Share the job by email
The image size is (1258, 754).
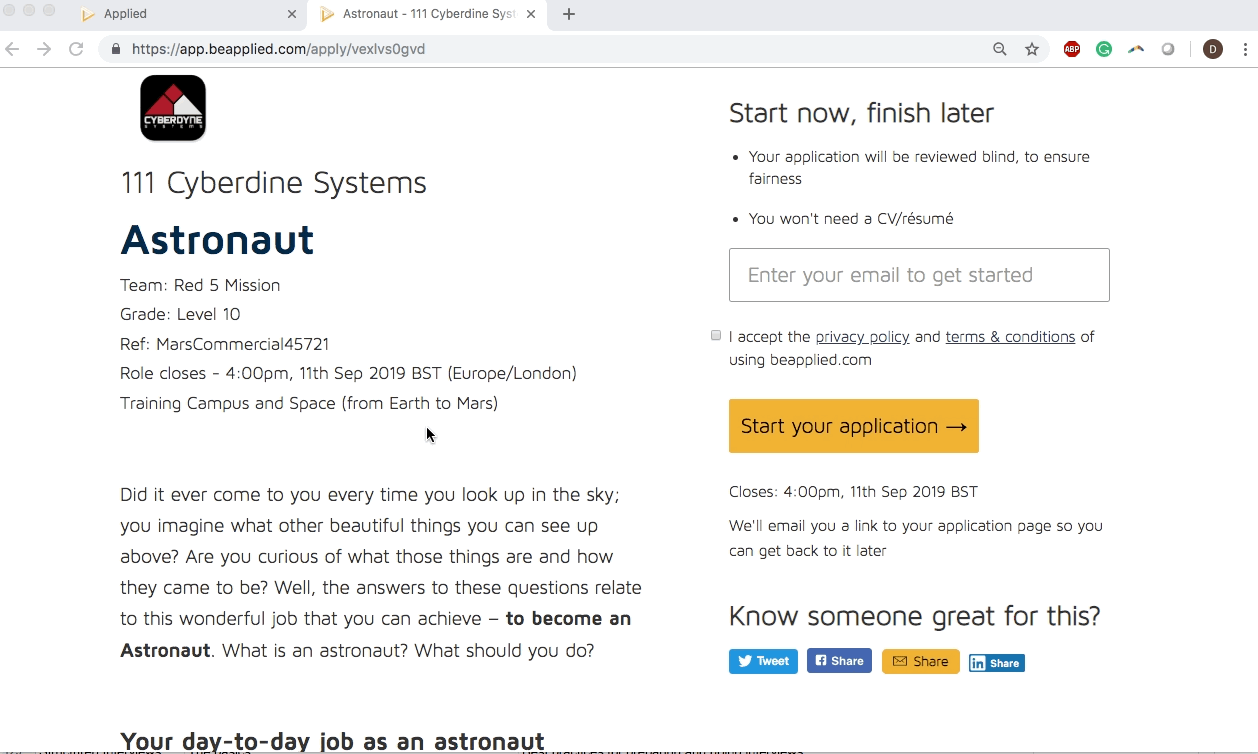(x=920, y=662)
